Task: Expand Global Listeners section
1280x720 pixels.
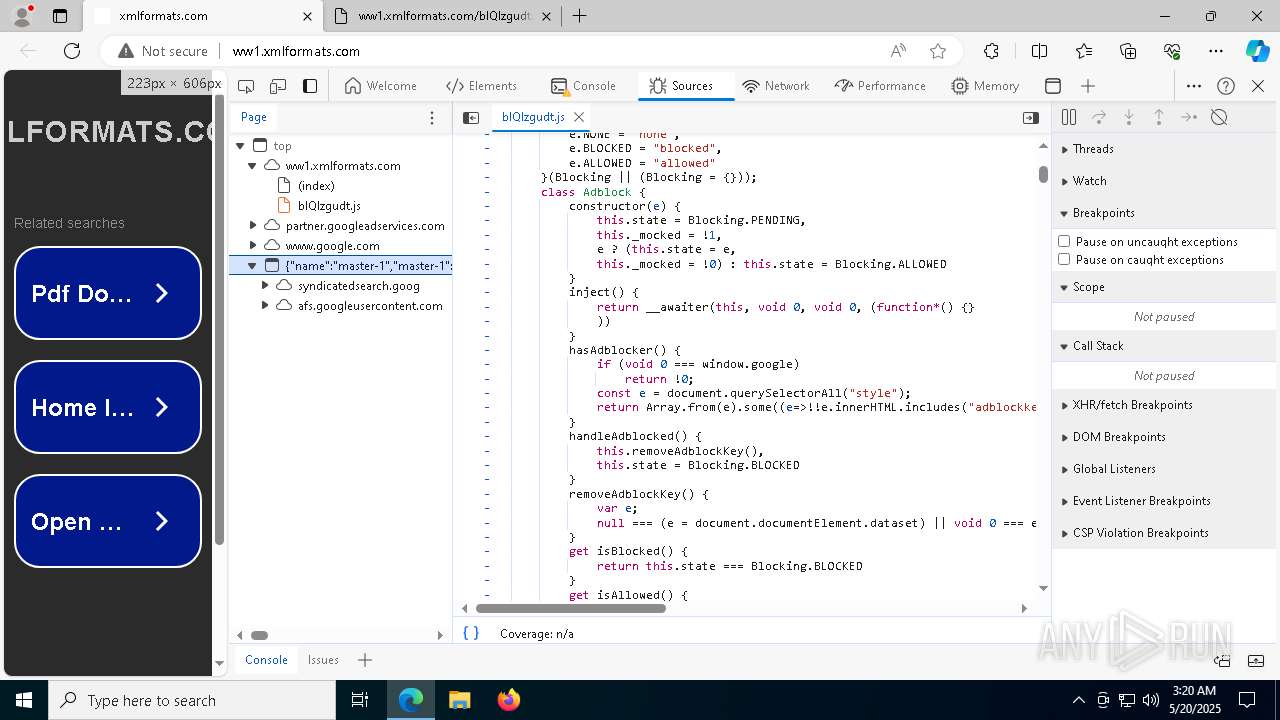Action: pyautogui.click(x=1166, y=469)
